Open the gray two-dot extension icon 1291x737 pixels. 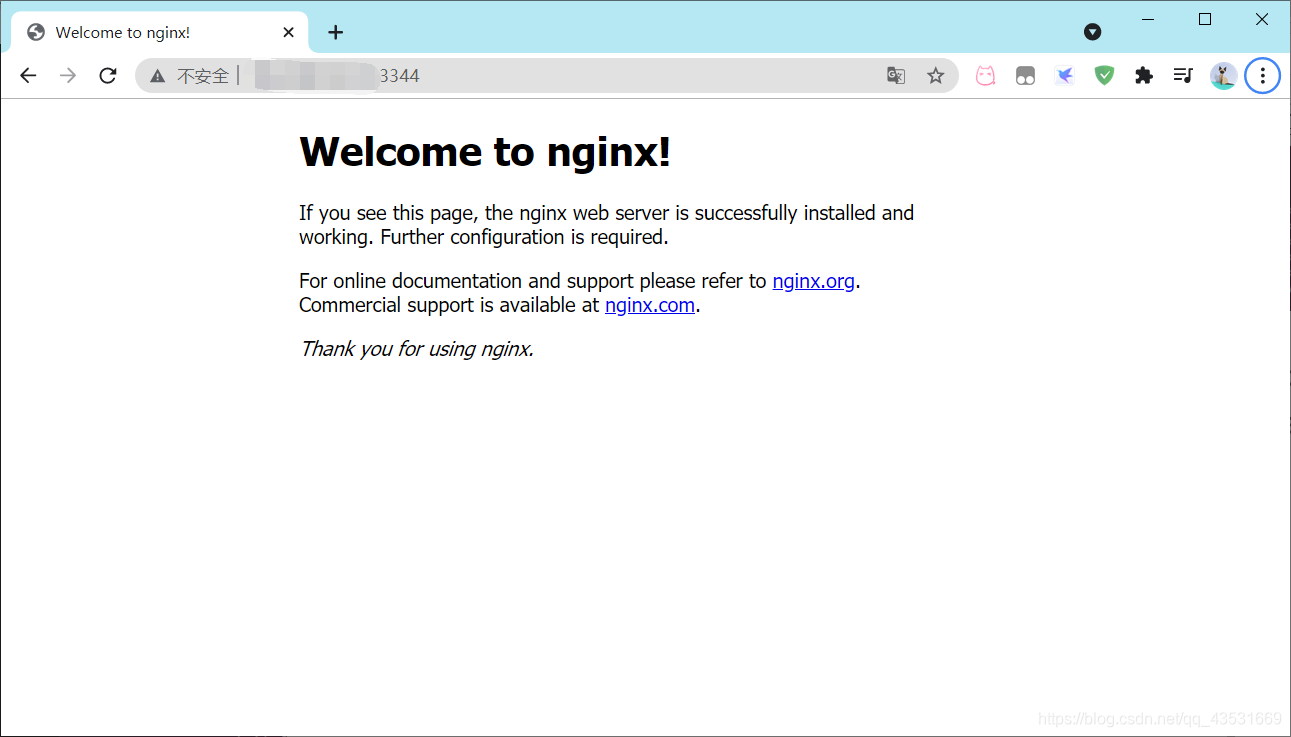click(1025, 76)
